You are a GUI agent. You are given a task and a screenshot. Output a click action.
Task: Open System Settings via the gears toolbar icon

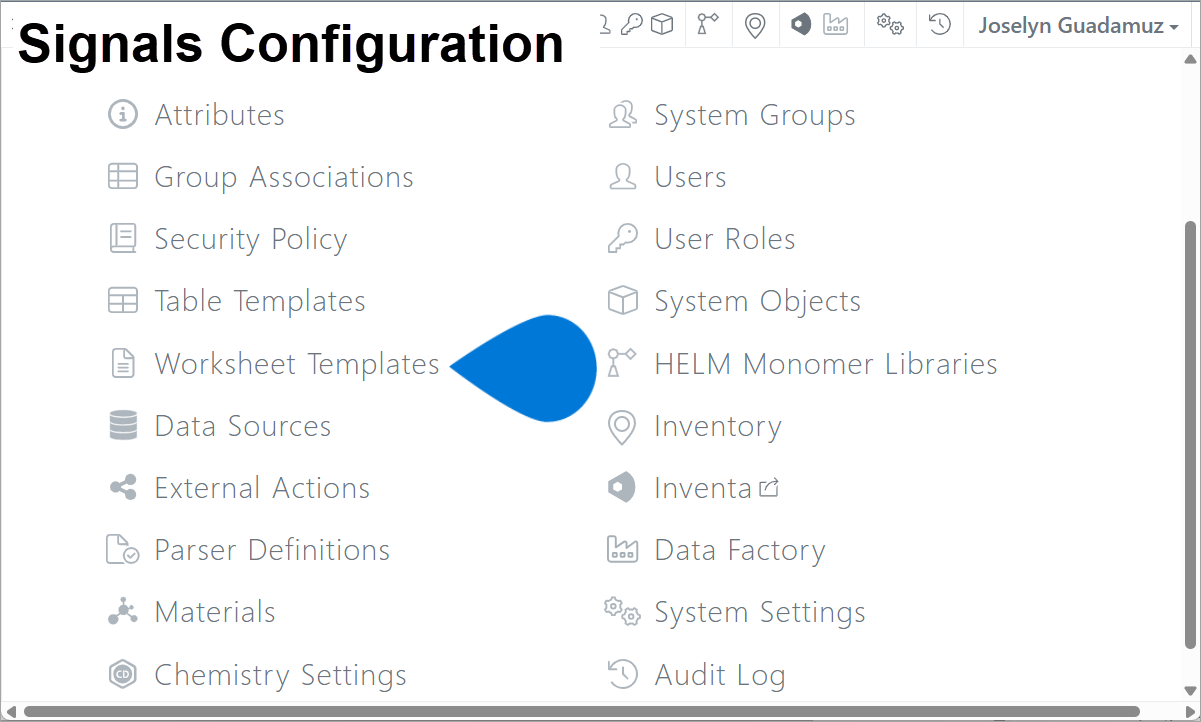point(890,23)
